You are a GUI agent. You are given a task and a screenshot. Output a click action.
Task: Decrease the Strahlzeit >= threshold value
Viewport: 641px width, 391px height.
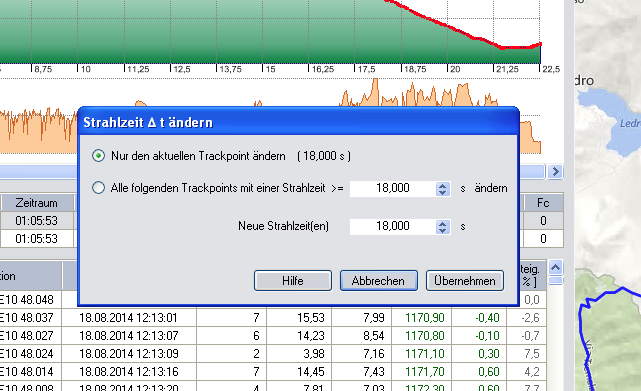442,192
